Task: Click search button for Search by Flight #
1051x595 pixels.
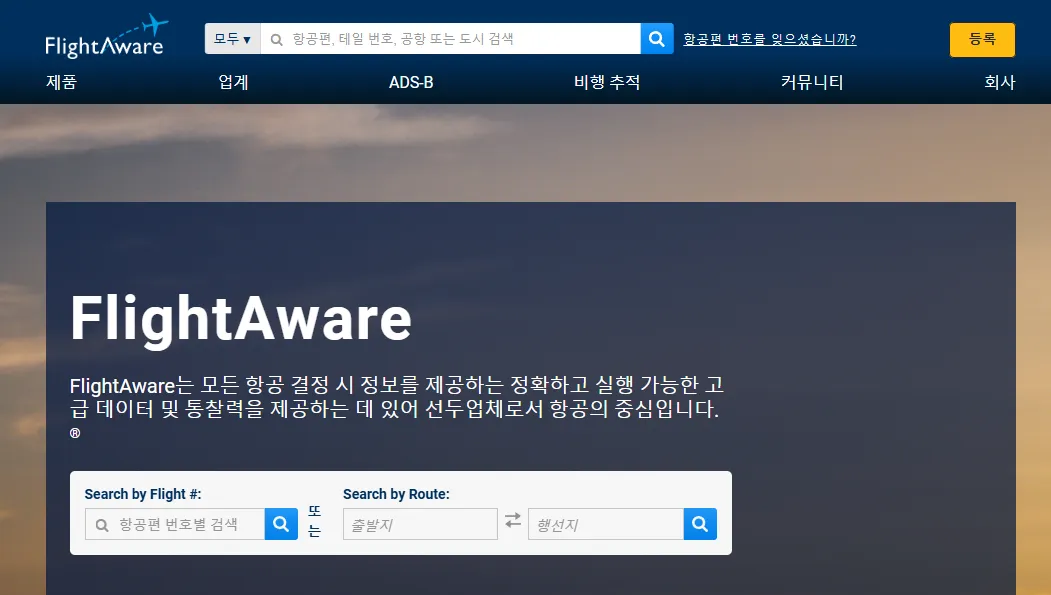Action: tap(282, 524)
